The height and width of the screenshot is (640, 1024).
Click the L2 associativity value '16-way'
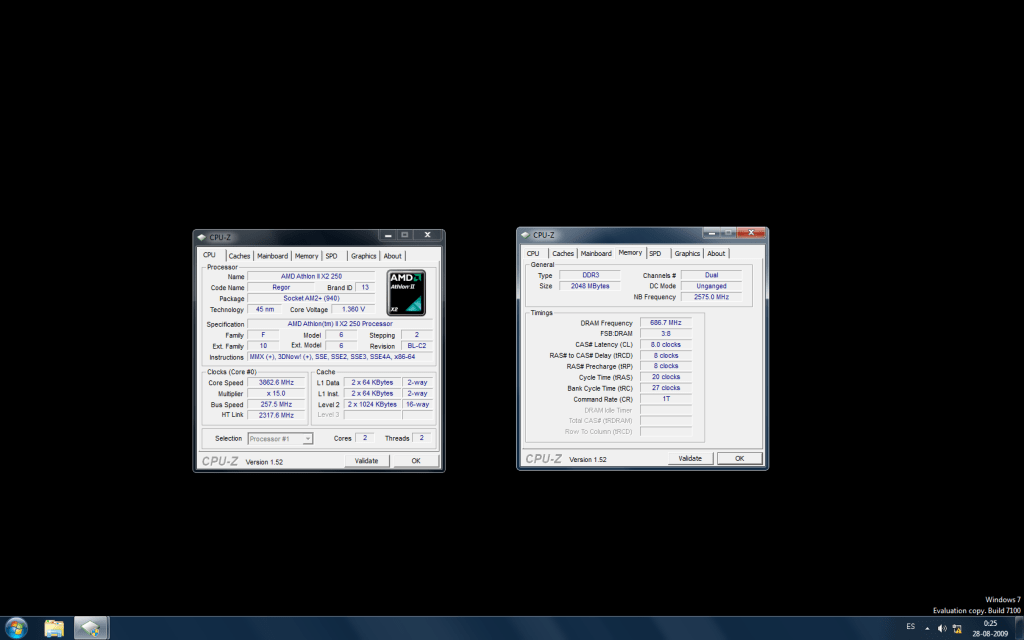coord(417,404)
